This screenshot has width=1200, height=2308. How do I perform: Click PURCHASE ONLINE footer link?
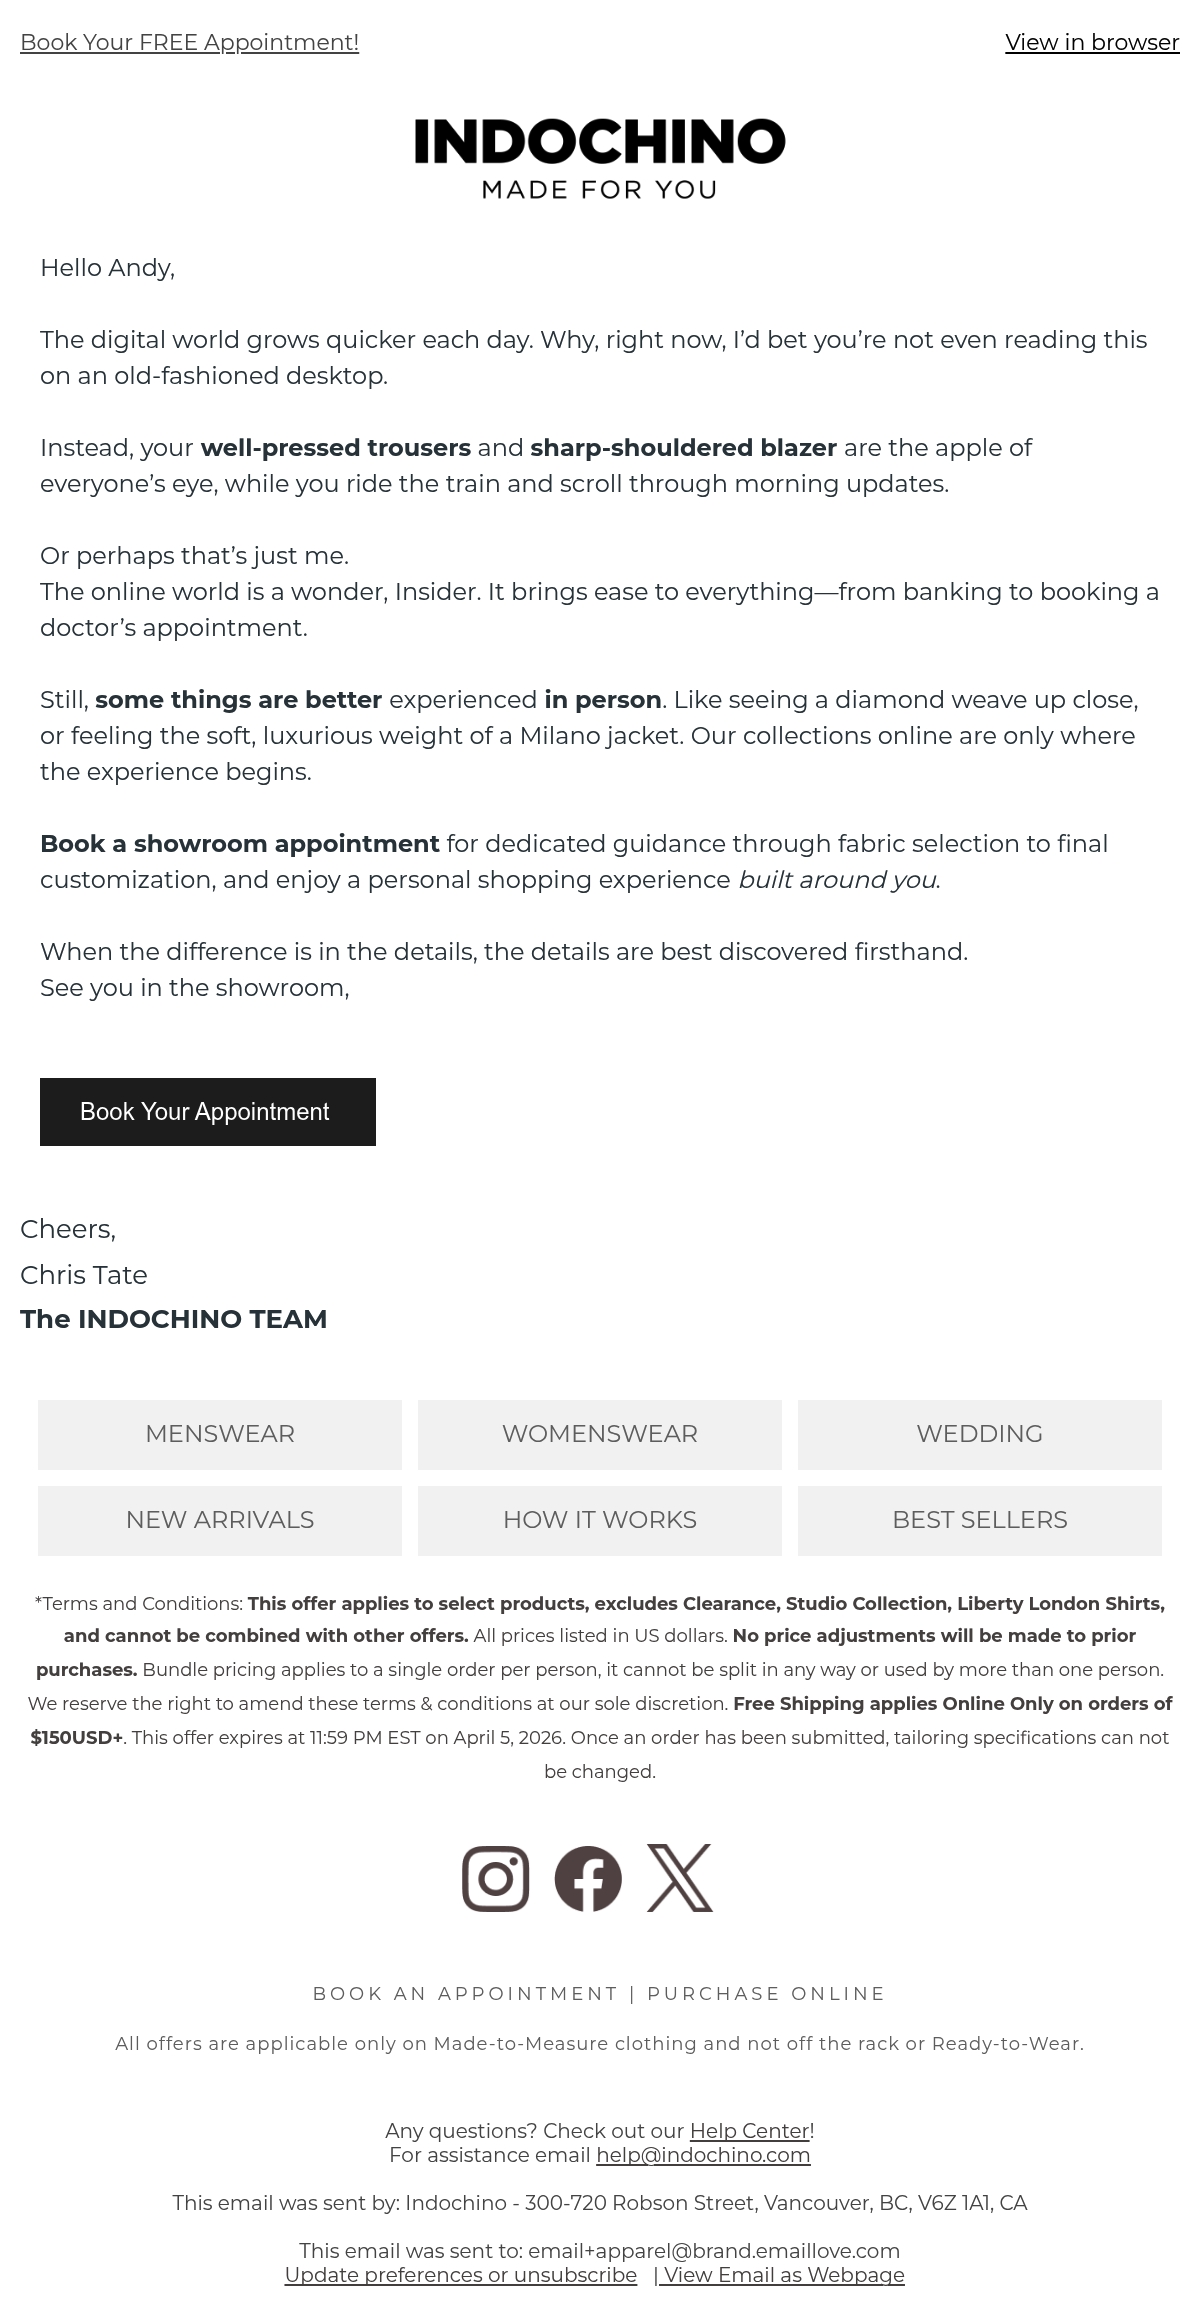point(766,1994)
